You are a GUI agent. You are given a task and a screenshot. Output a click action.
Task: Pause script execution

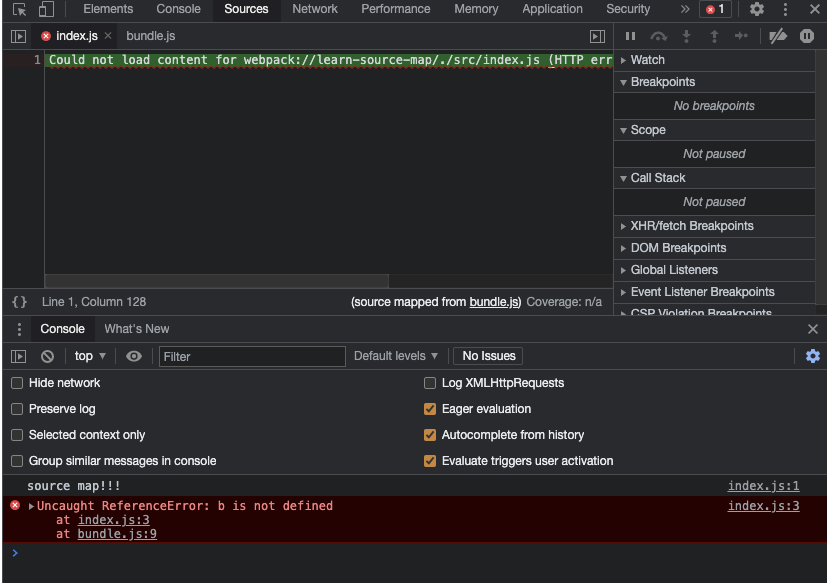[x=630, y=36]
